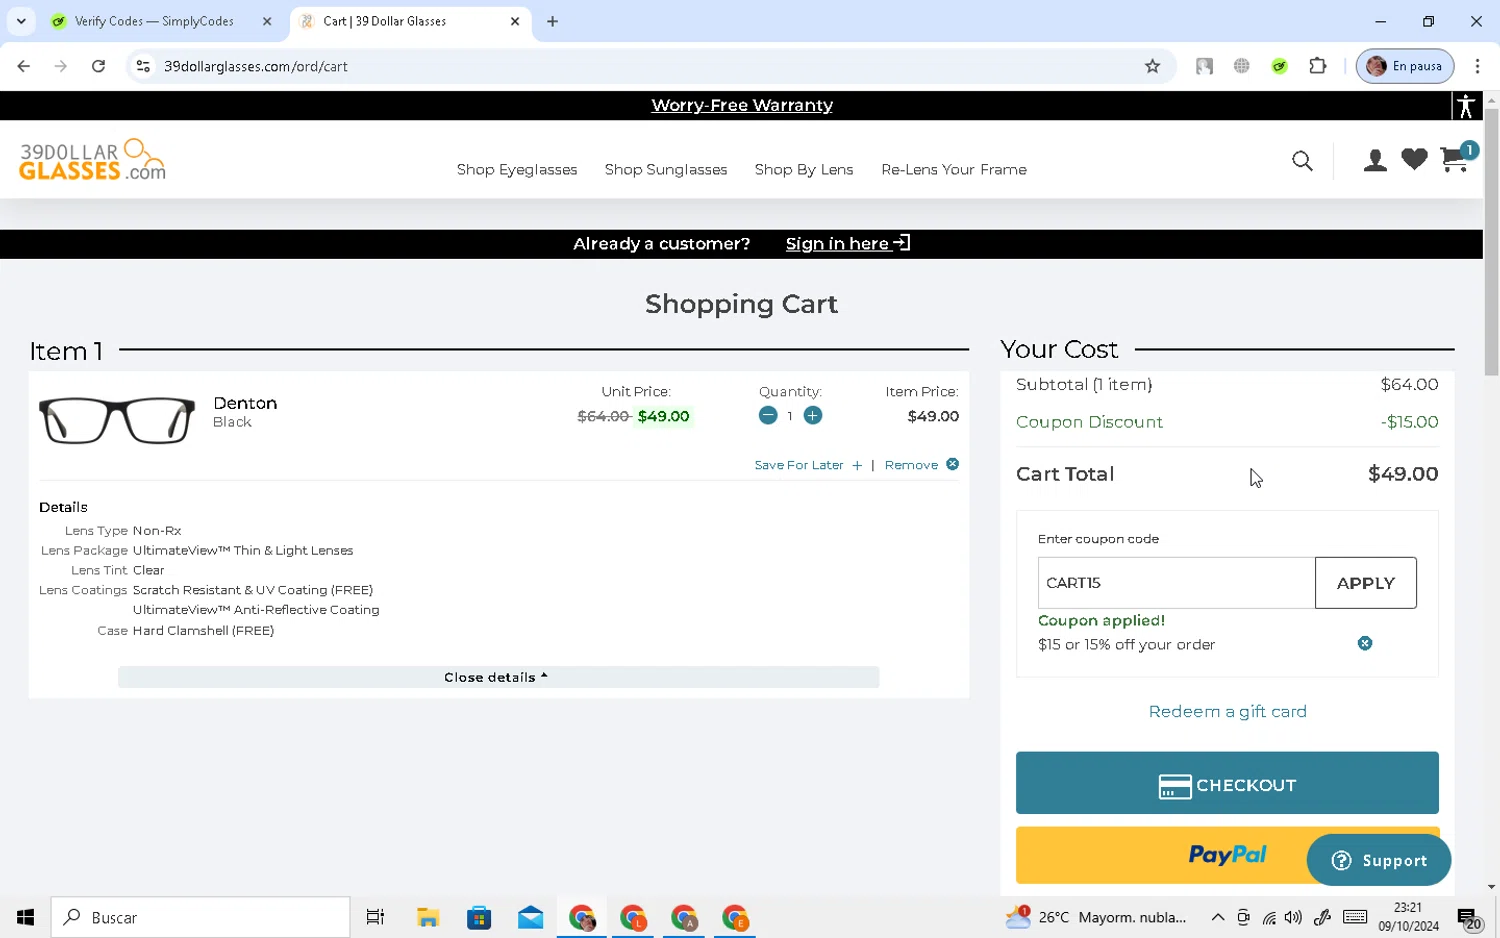The height and width of the screenshot is (938, 1500).
Task: Open File Explorer from the taskbar
Action: 428,917
